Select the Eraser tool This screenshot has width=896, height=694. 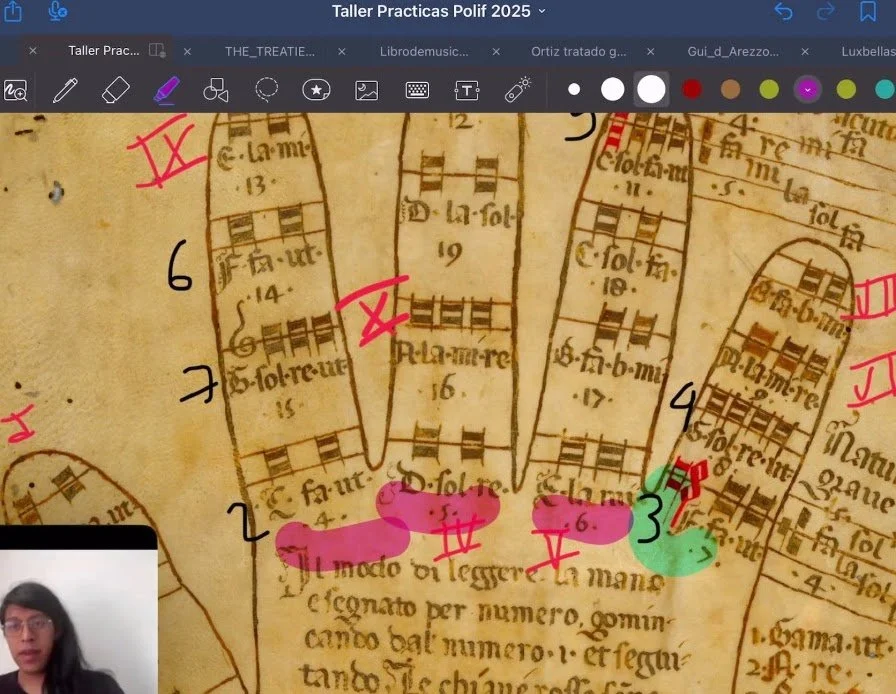(x=115, y=90)
